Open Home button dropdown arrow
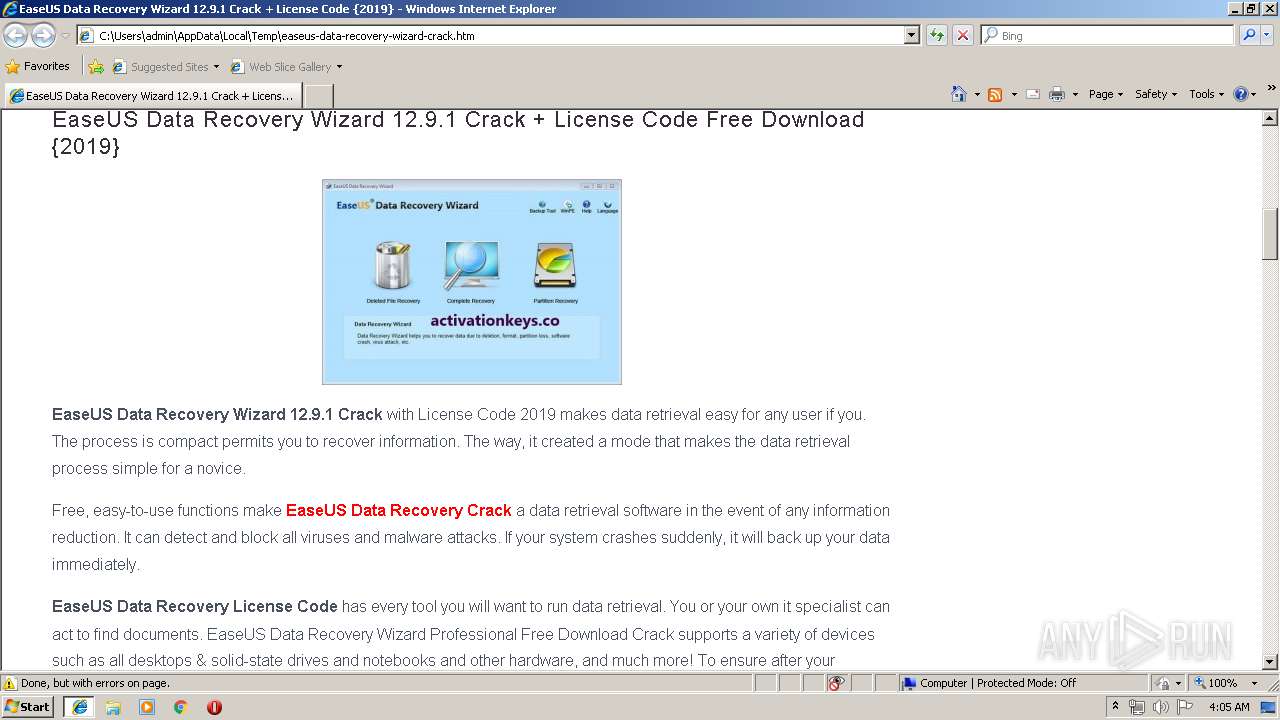The width and height of the screenshot is (1280, 720). (977, 94)
